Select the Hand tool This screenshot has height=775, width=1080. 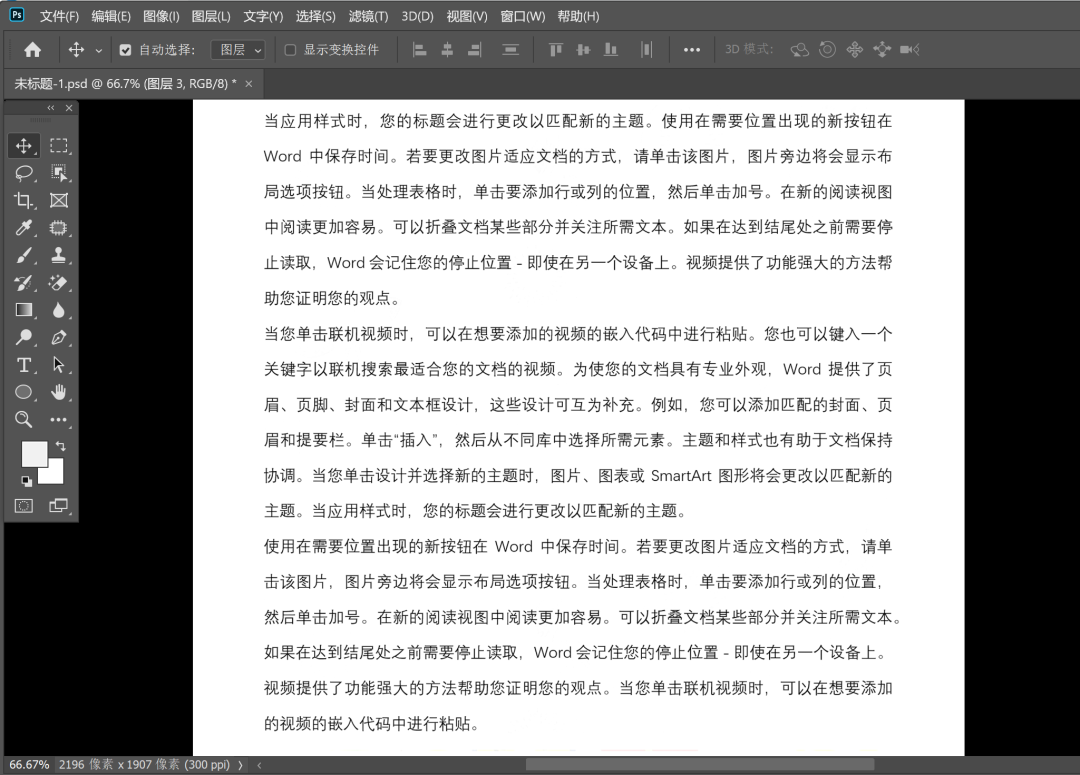(58, 392)
